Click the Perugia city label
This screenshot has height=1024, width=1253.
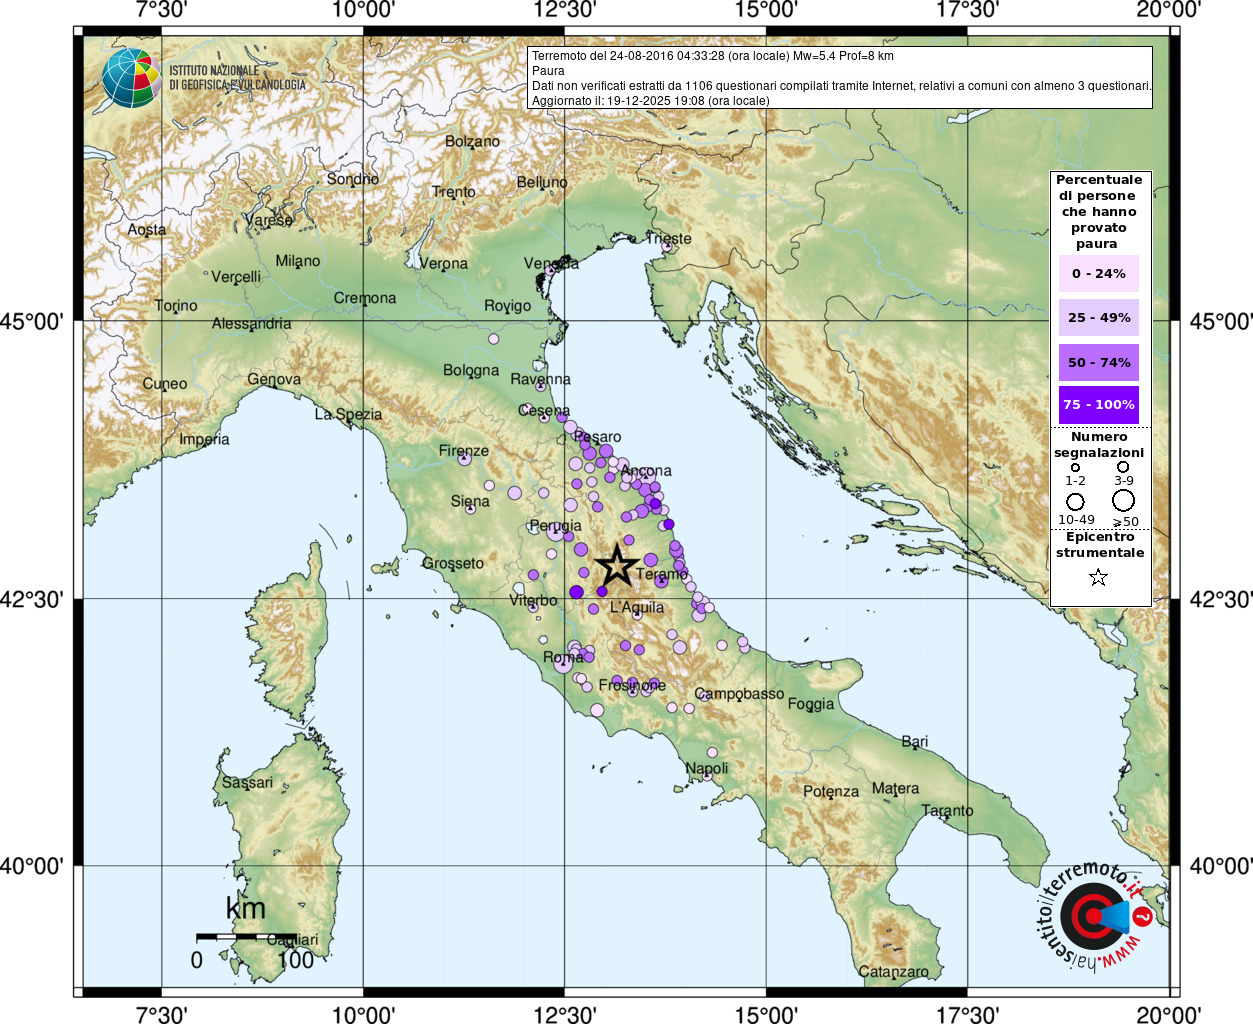(x=555, y=525)
